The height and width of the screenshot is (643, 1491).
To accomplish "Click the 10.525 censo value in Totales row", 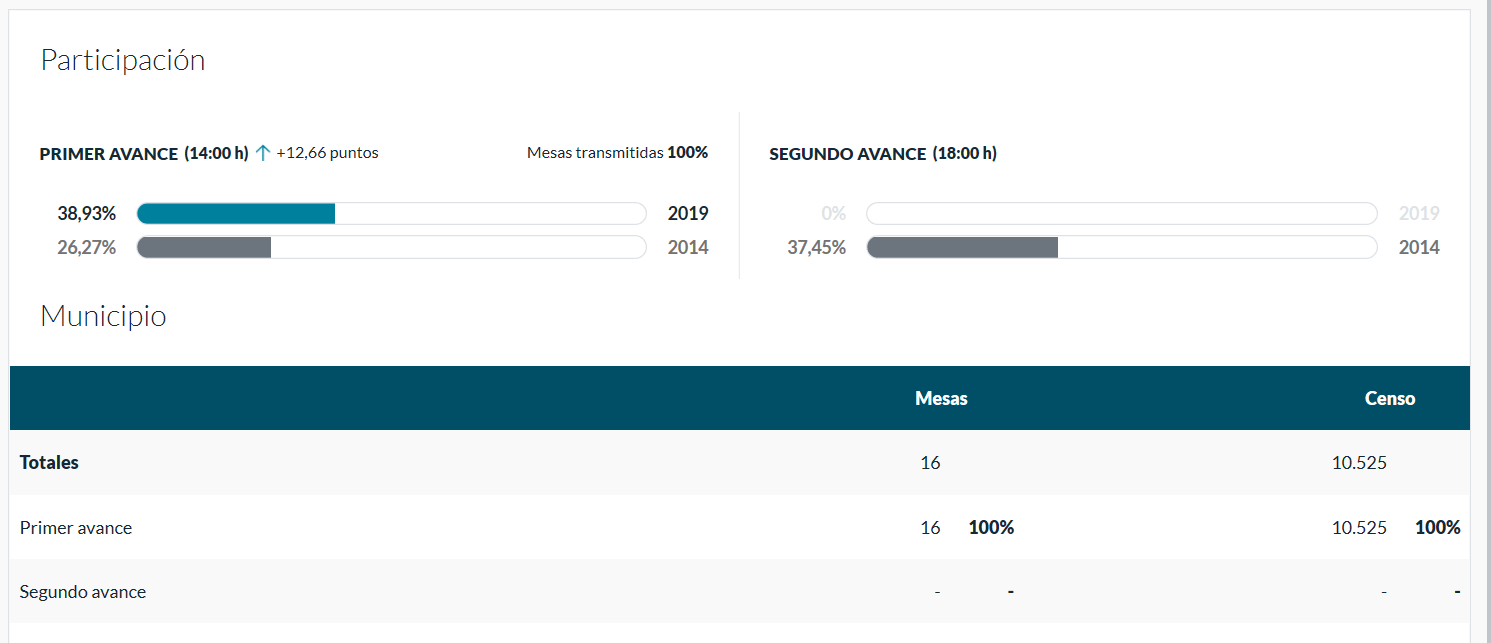I will click(1359, 463).
